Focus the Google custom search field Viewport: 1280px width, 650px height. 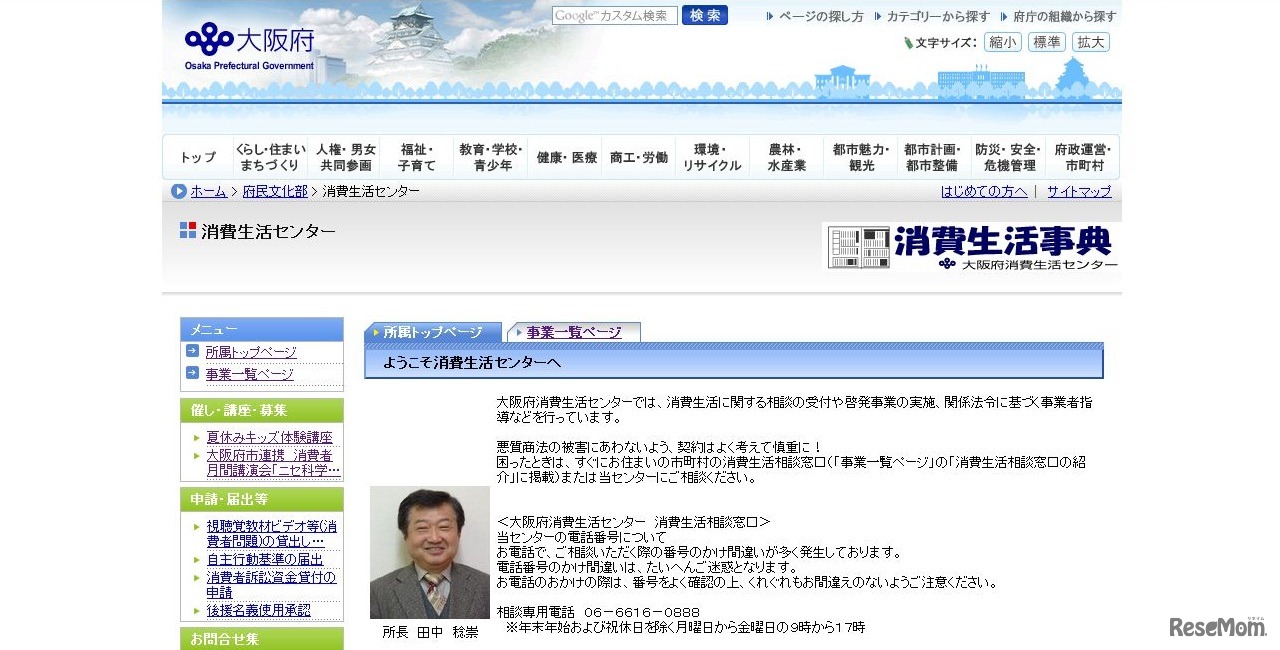click(x=615, y=16)
